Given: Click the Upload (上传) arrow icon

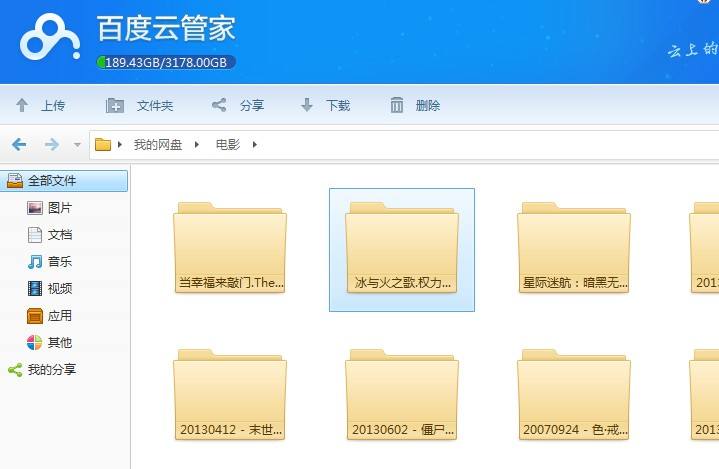Looking at the screenshot, I should [22, 105].
